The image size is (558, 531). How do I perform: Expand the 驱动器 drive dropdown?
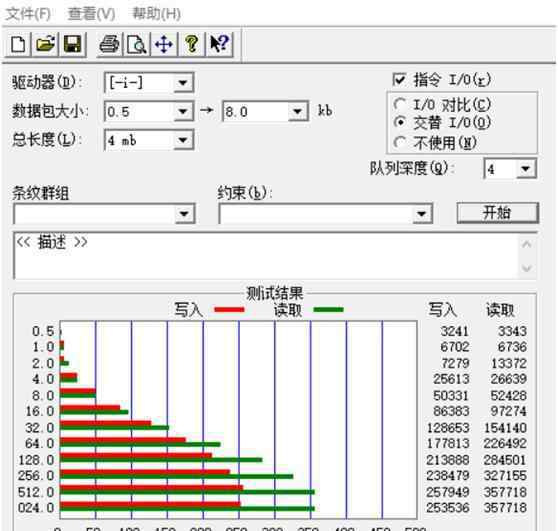[x=183, y=83]
